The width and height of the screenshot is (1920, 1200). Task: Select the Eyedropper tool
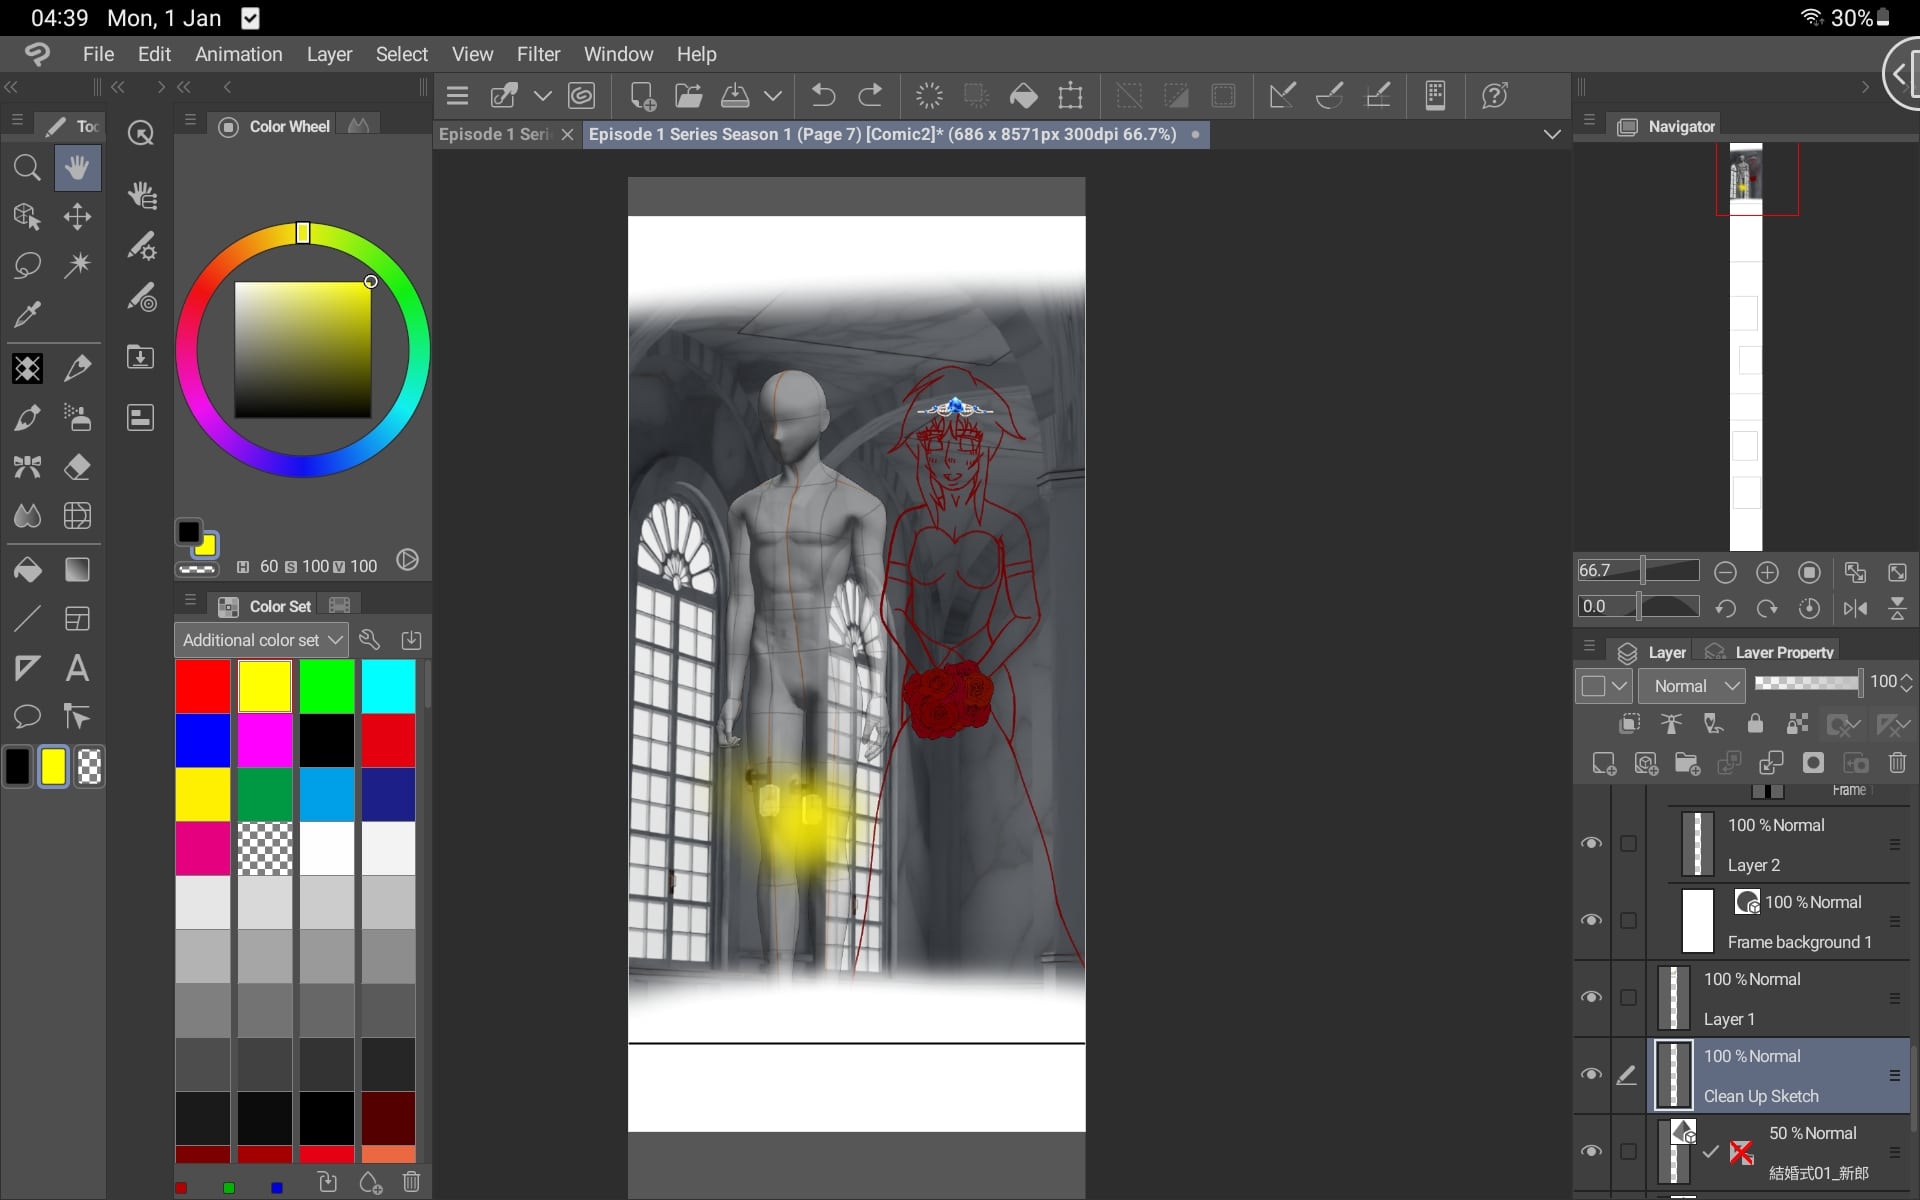[27, 315]
